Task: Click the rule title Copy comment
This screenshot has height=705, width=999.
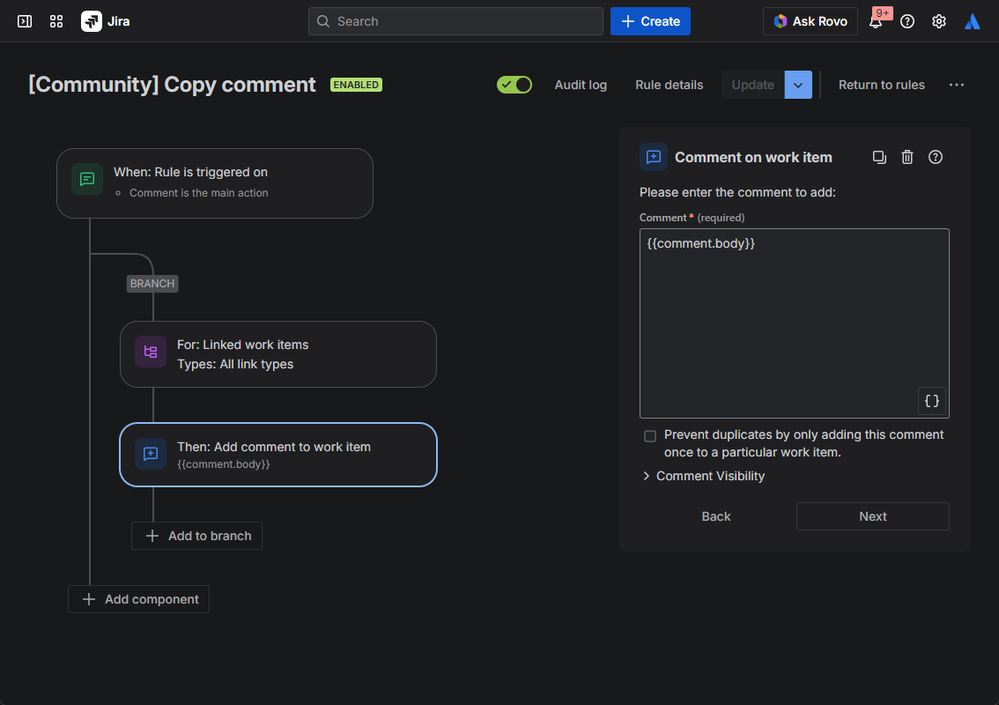Action: pos(172,85)
